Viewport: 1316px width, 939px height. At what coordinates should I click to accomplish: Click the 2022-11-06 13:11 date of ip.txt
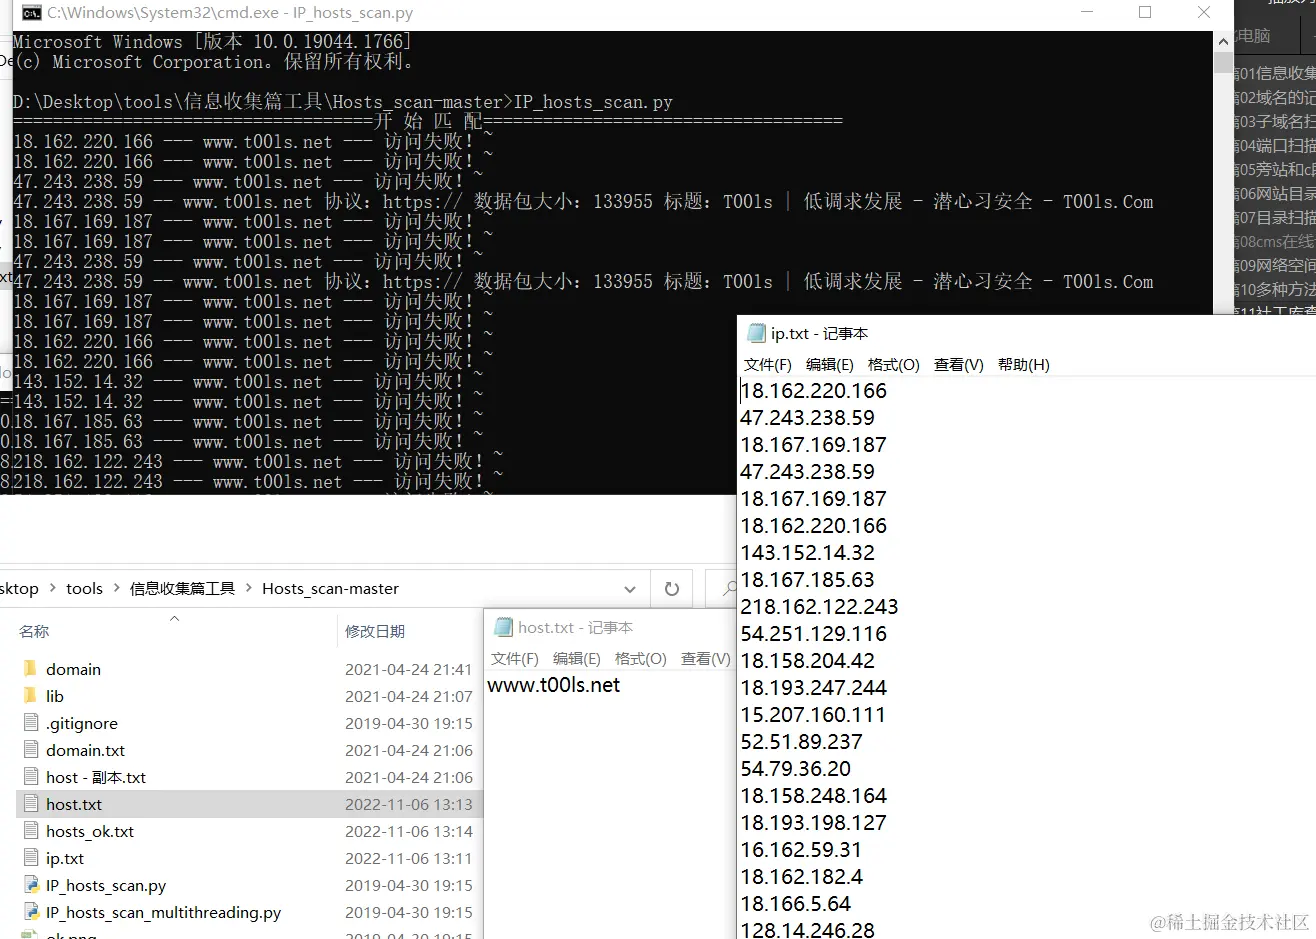[409, 858]
